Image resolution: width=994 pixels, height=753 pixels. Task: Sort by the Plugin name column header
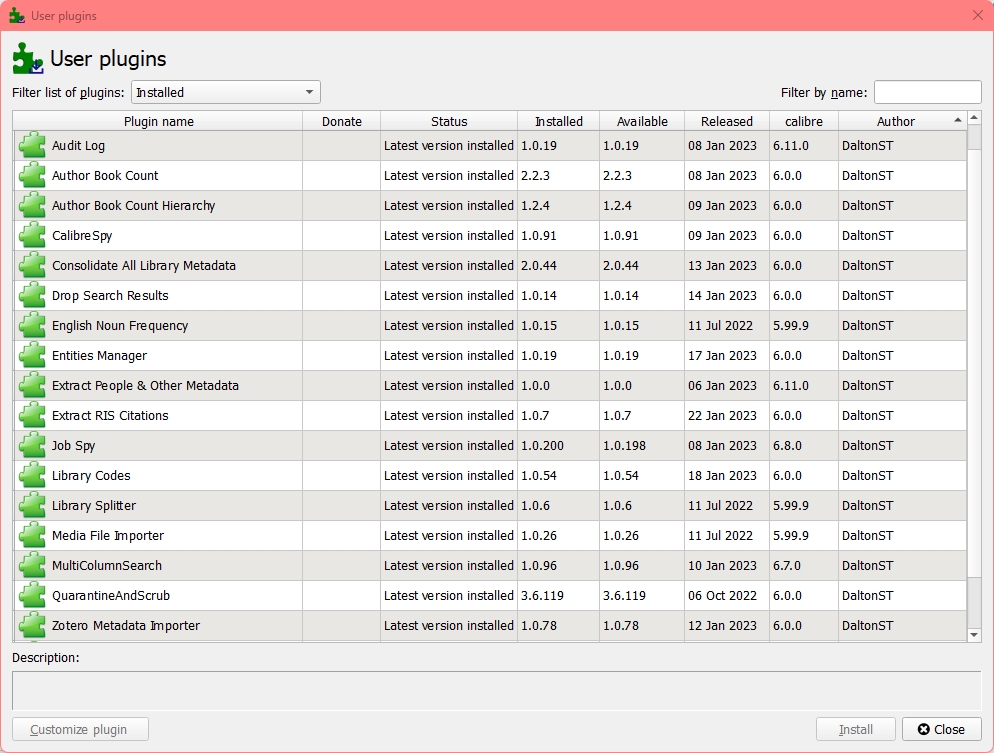point(158,121)
